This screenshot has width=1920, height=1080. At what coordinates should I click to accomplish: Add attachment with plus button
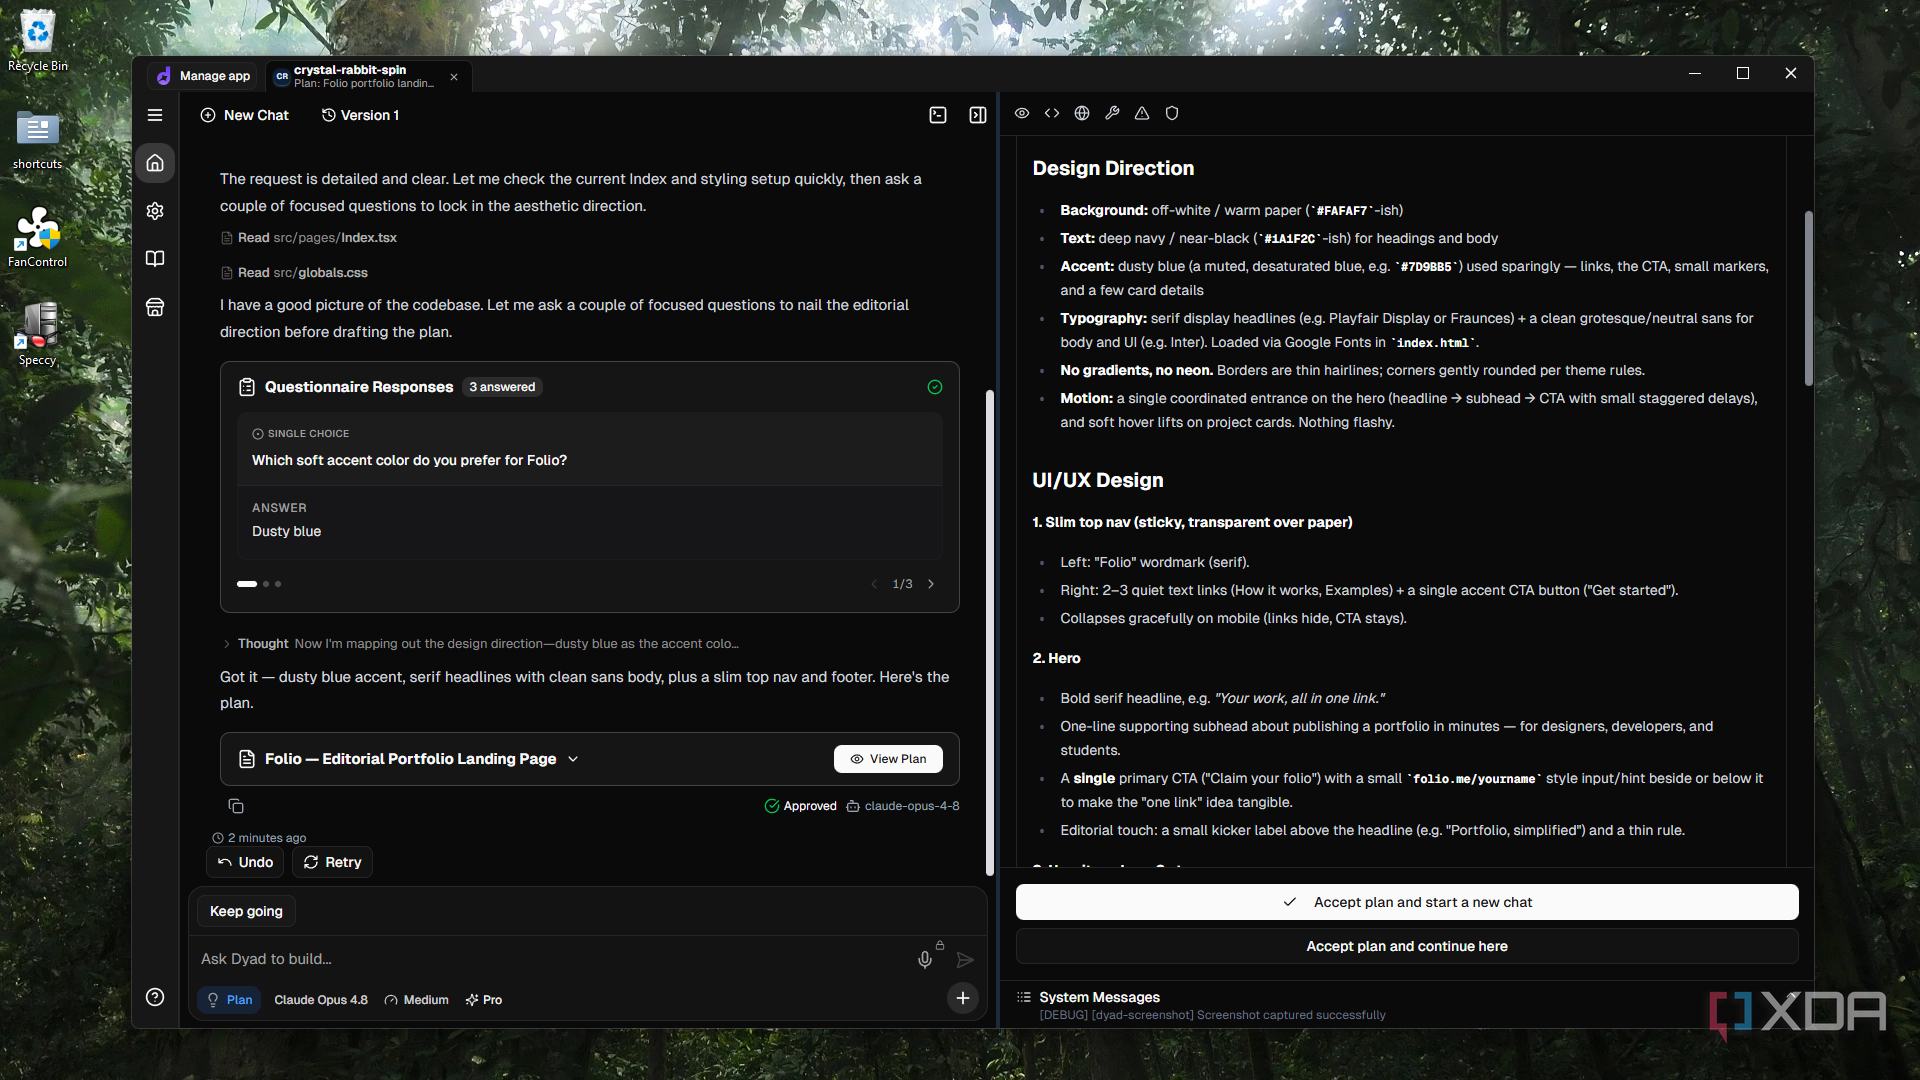962,998
